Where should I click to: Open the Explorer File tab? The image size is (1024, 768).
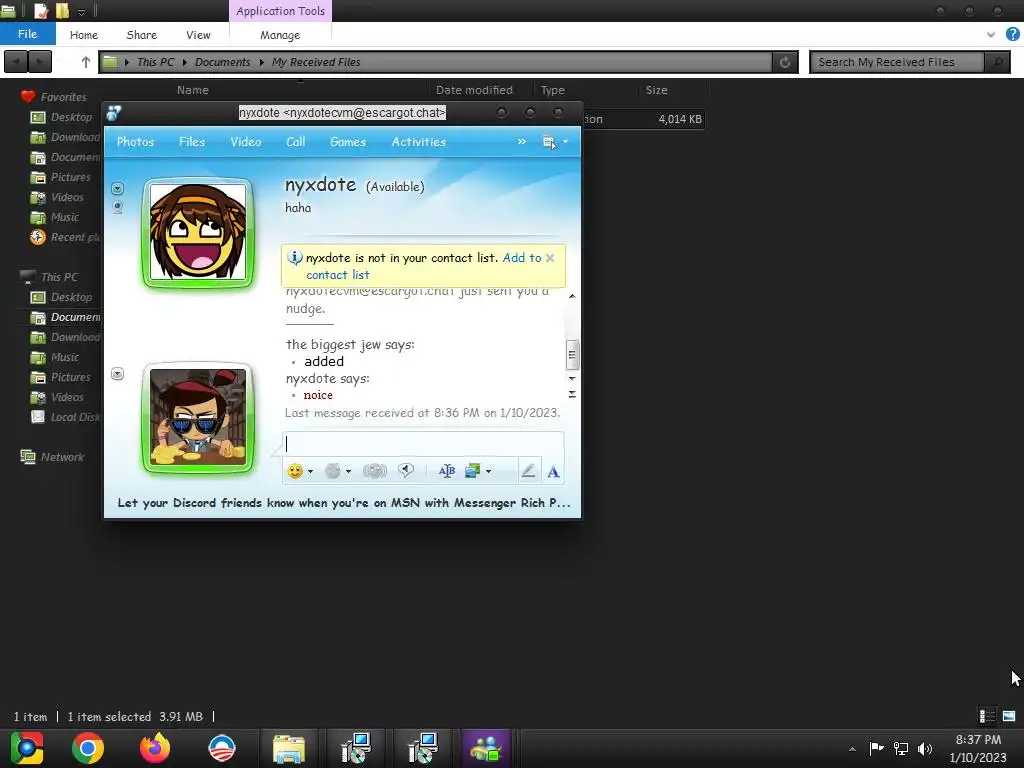pyautogui.click(x=27, y=34)
